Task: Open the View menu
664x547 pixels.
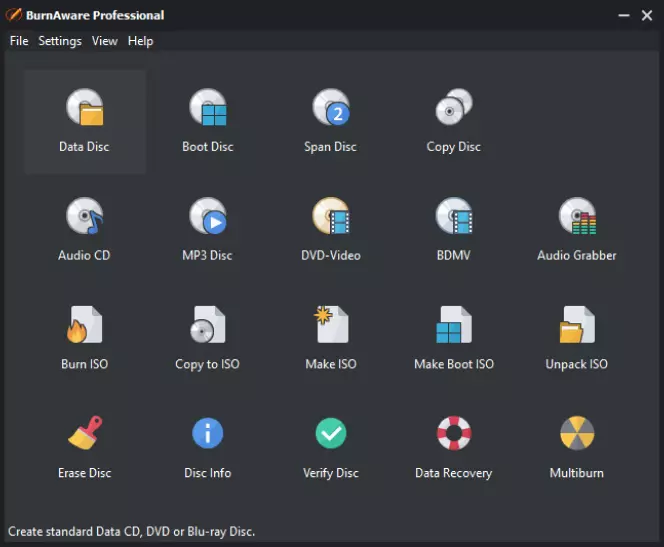Action: pos(105,41)
